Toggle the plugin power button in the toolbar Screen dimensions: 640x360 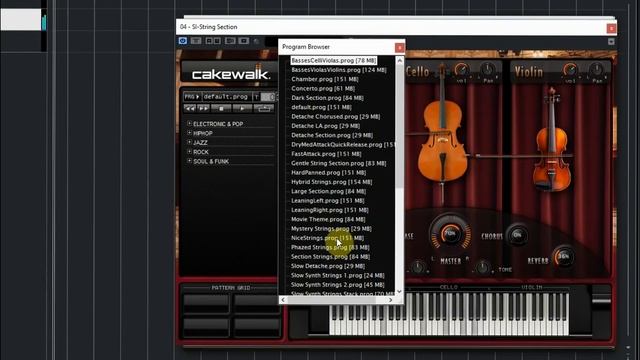182,41
